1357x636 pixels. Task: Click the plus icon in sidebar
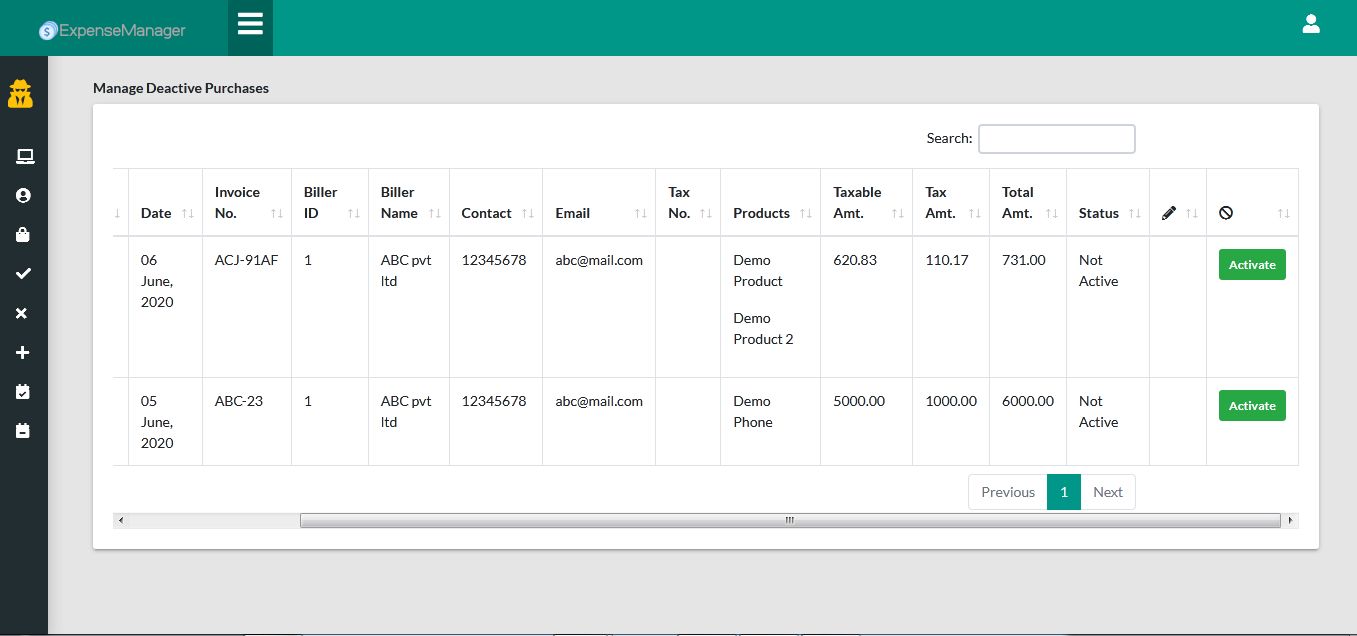[24, 353]
